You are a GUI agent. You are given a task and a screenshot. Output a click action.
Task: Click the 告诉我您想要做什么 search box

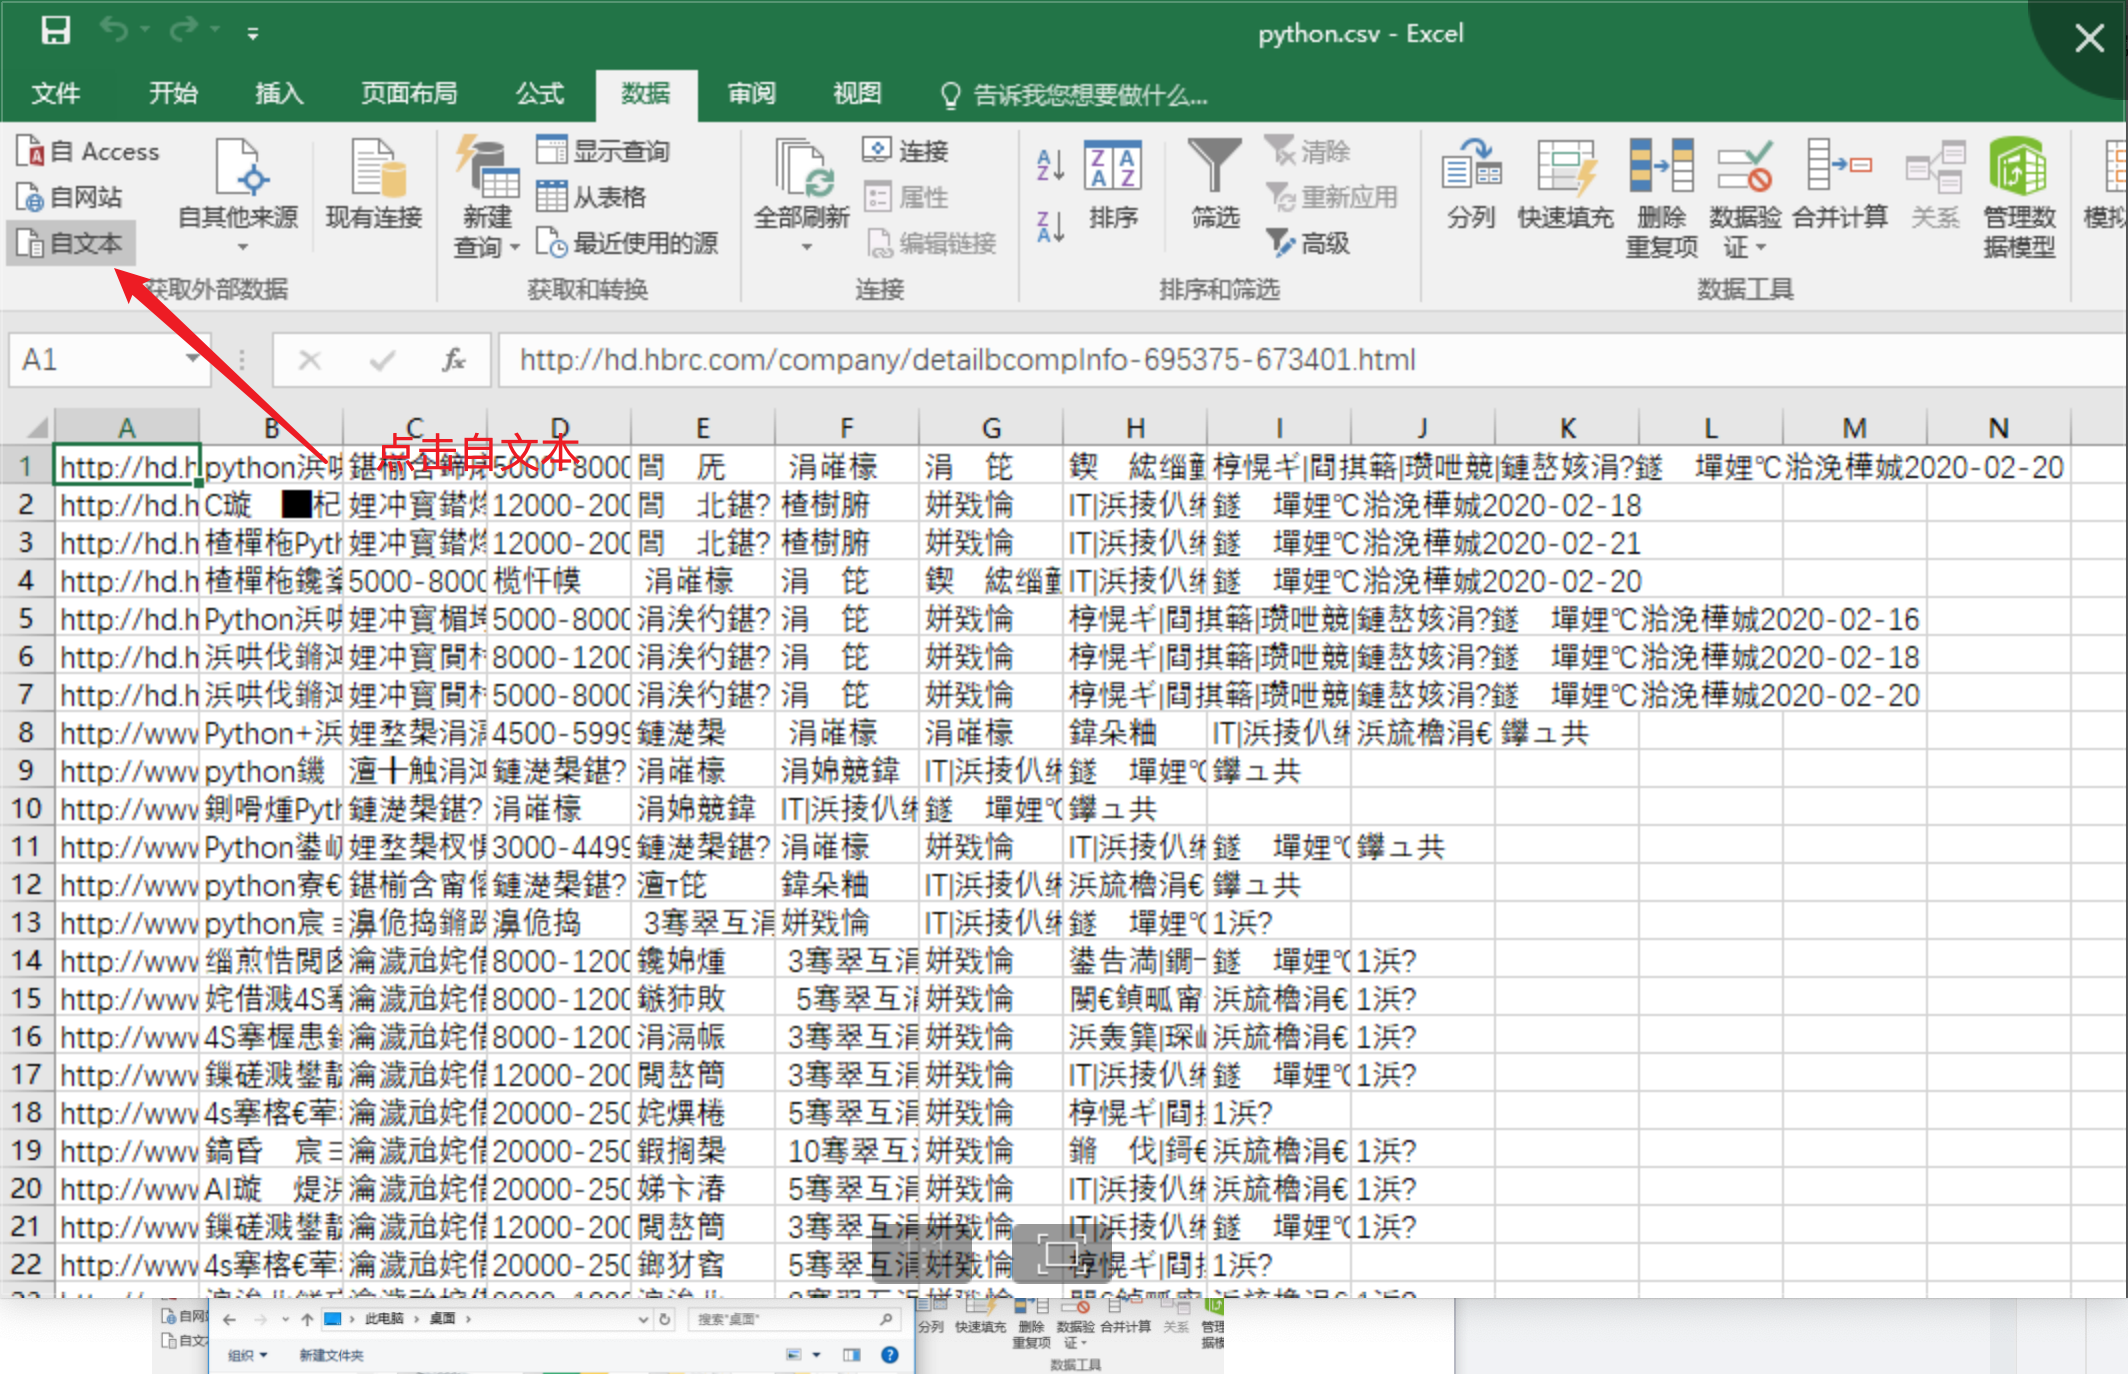(1075, 96)
